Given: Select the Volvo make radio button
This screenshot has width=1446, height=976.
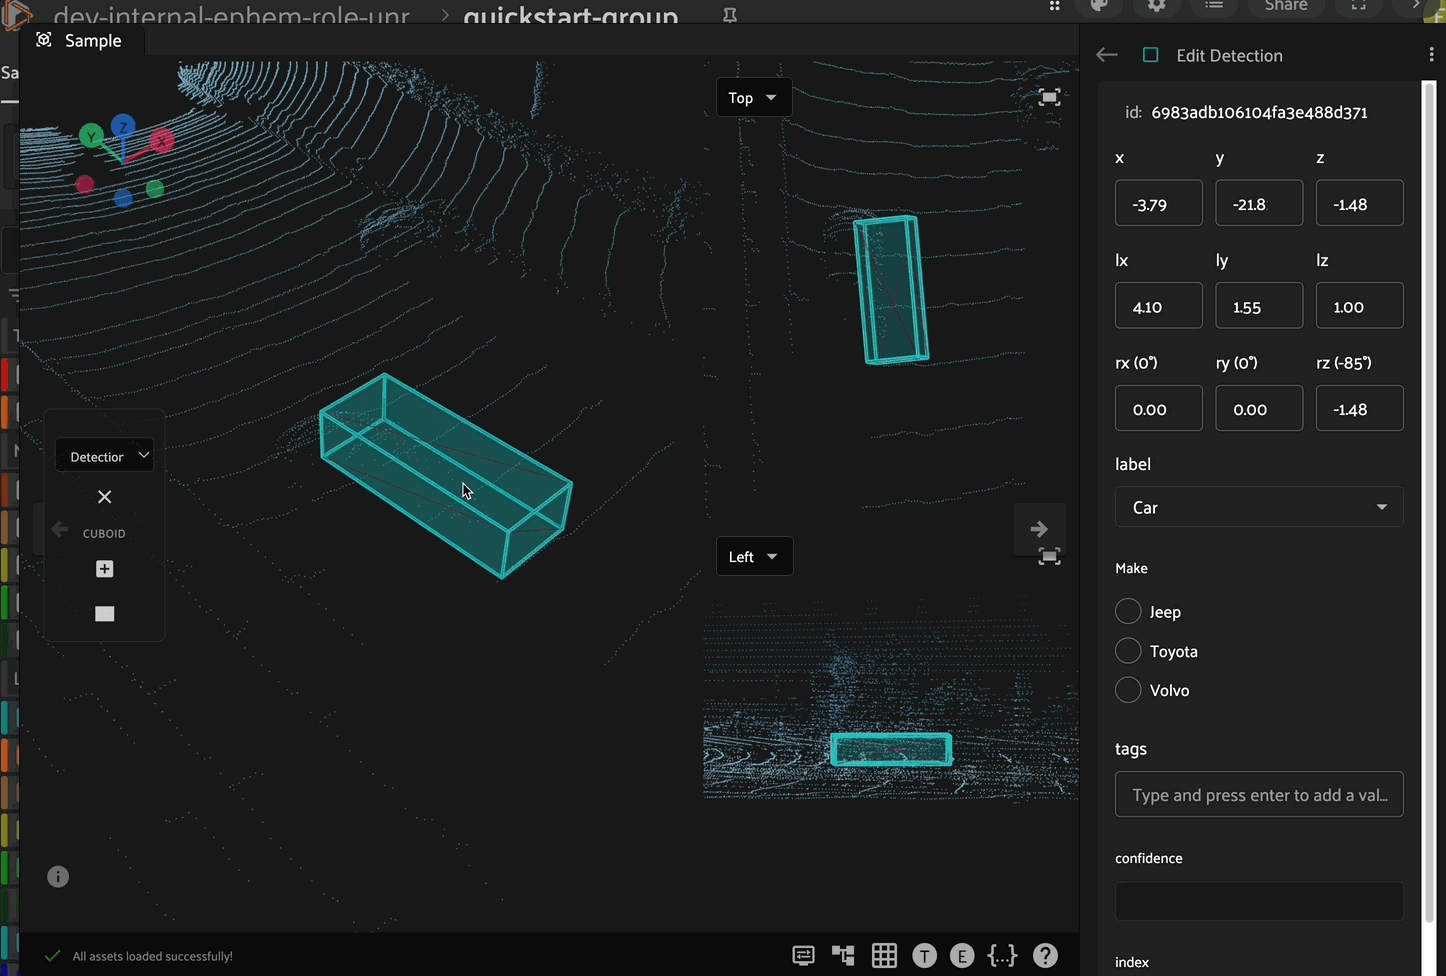Looking at the screenshot, I should [1128, 690].
